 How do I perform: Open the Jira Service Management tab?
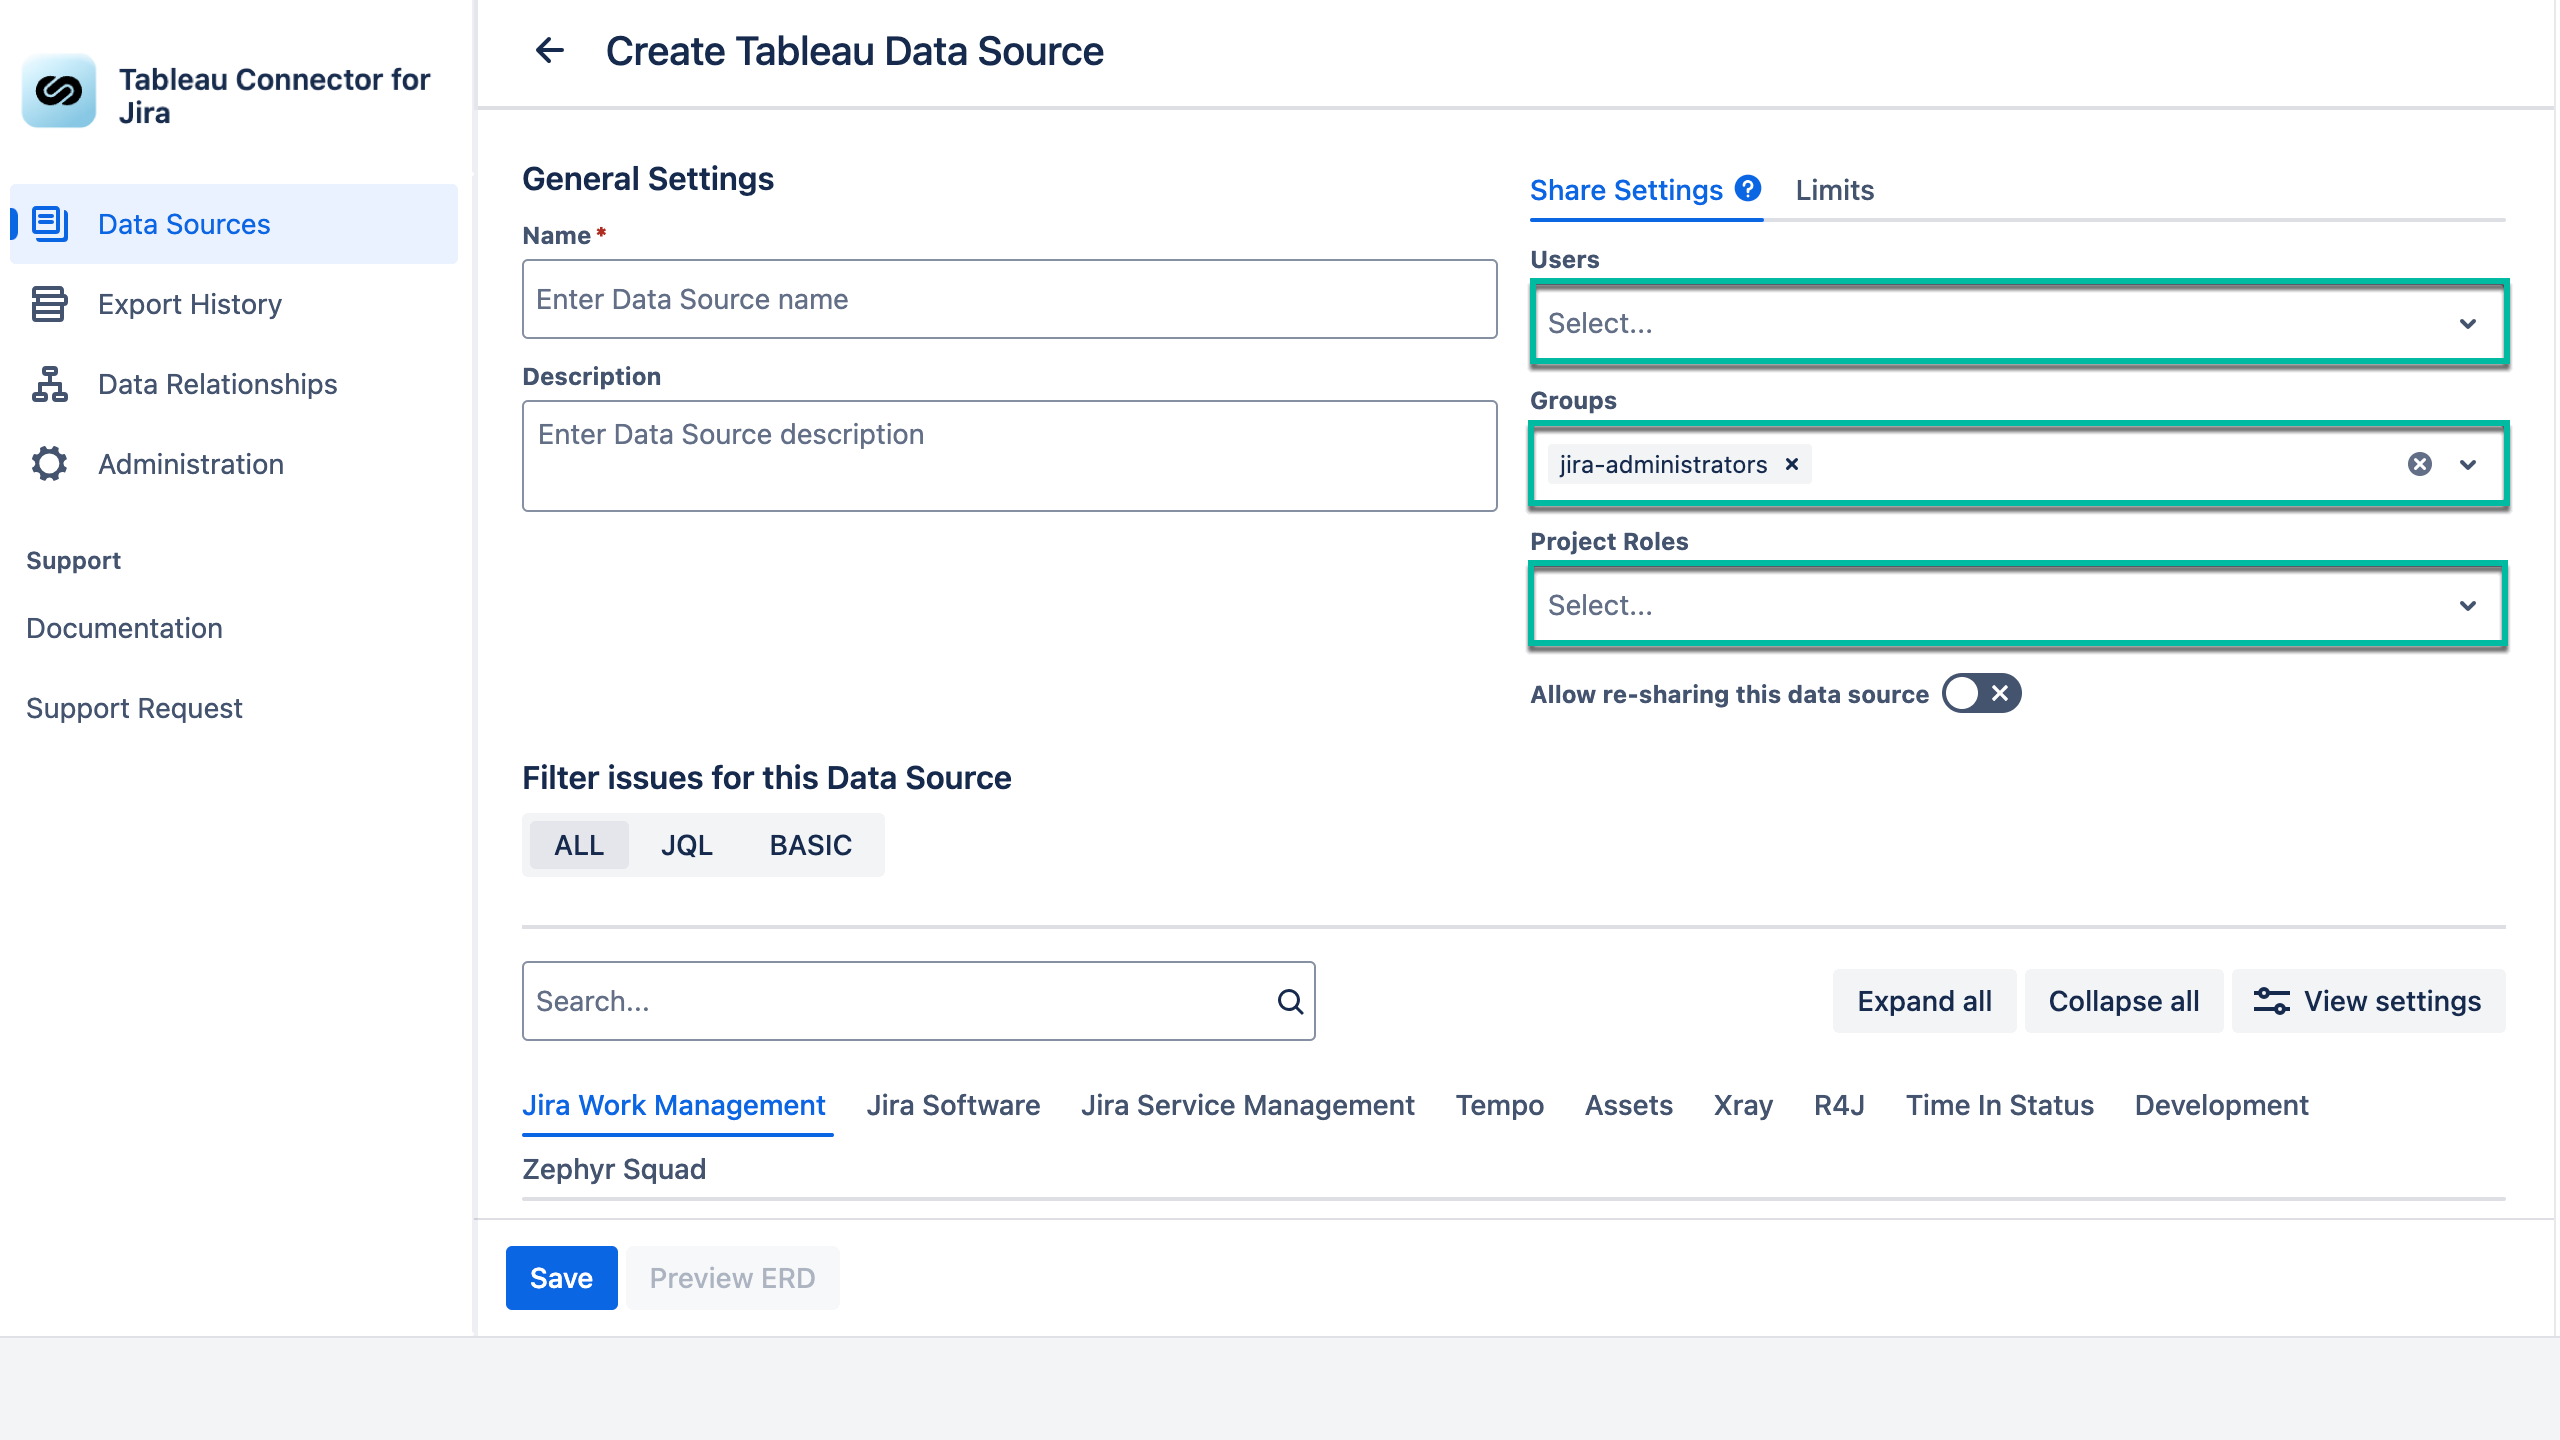[1247, 1105]
